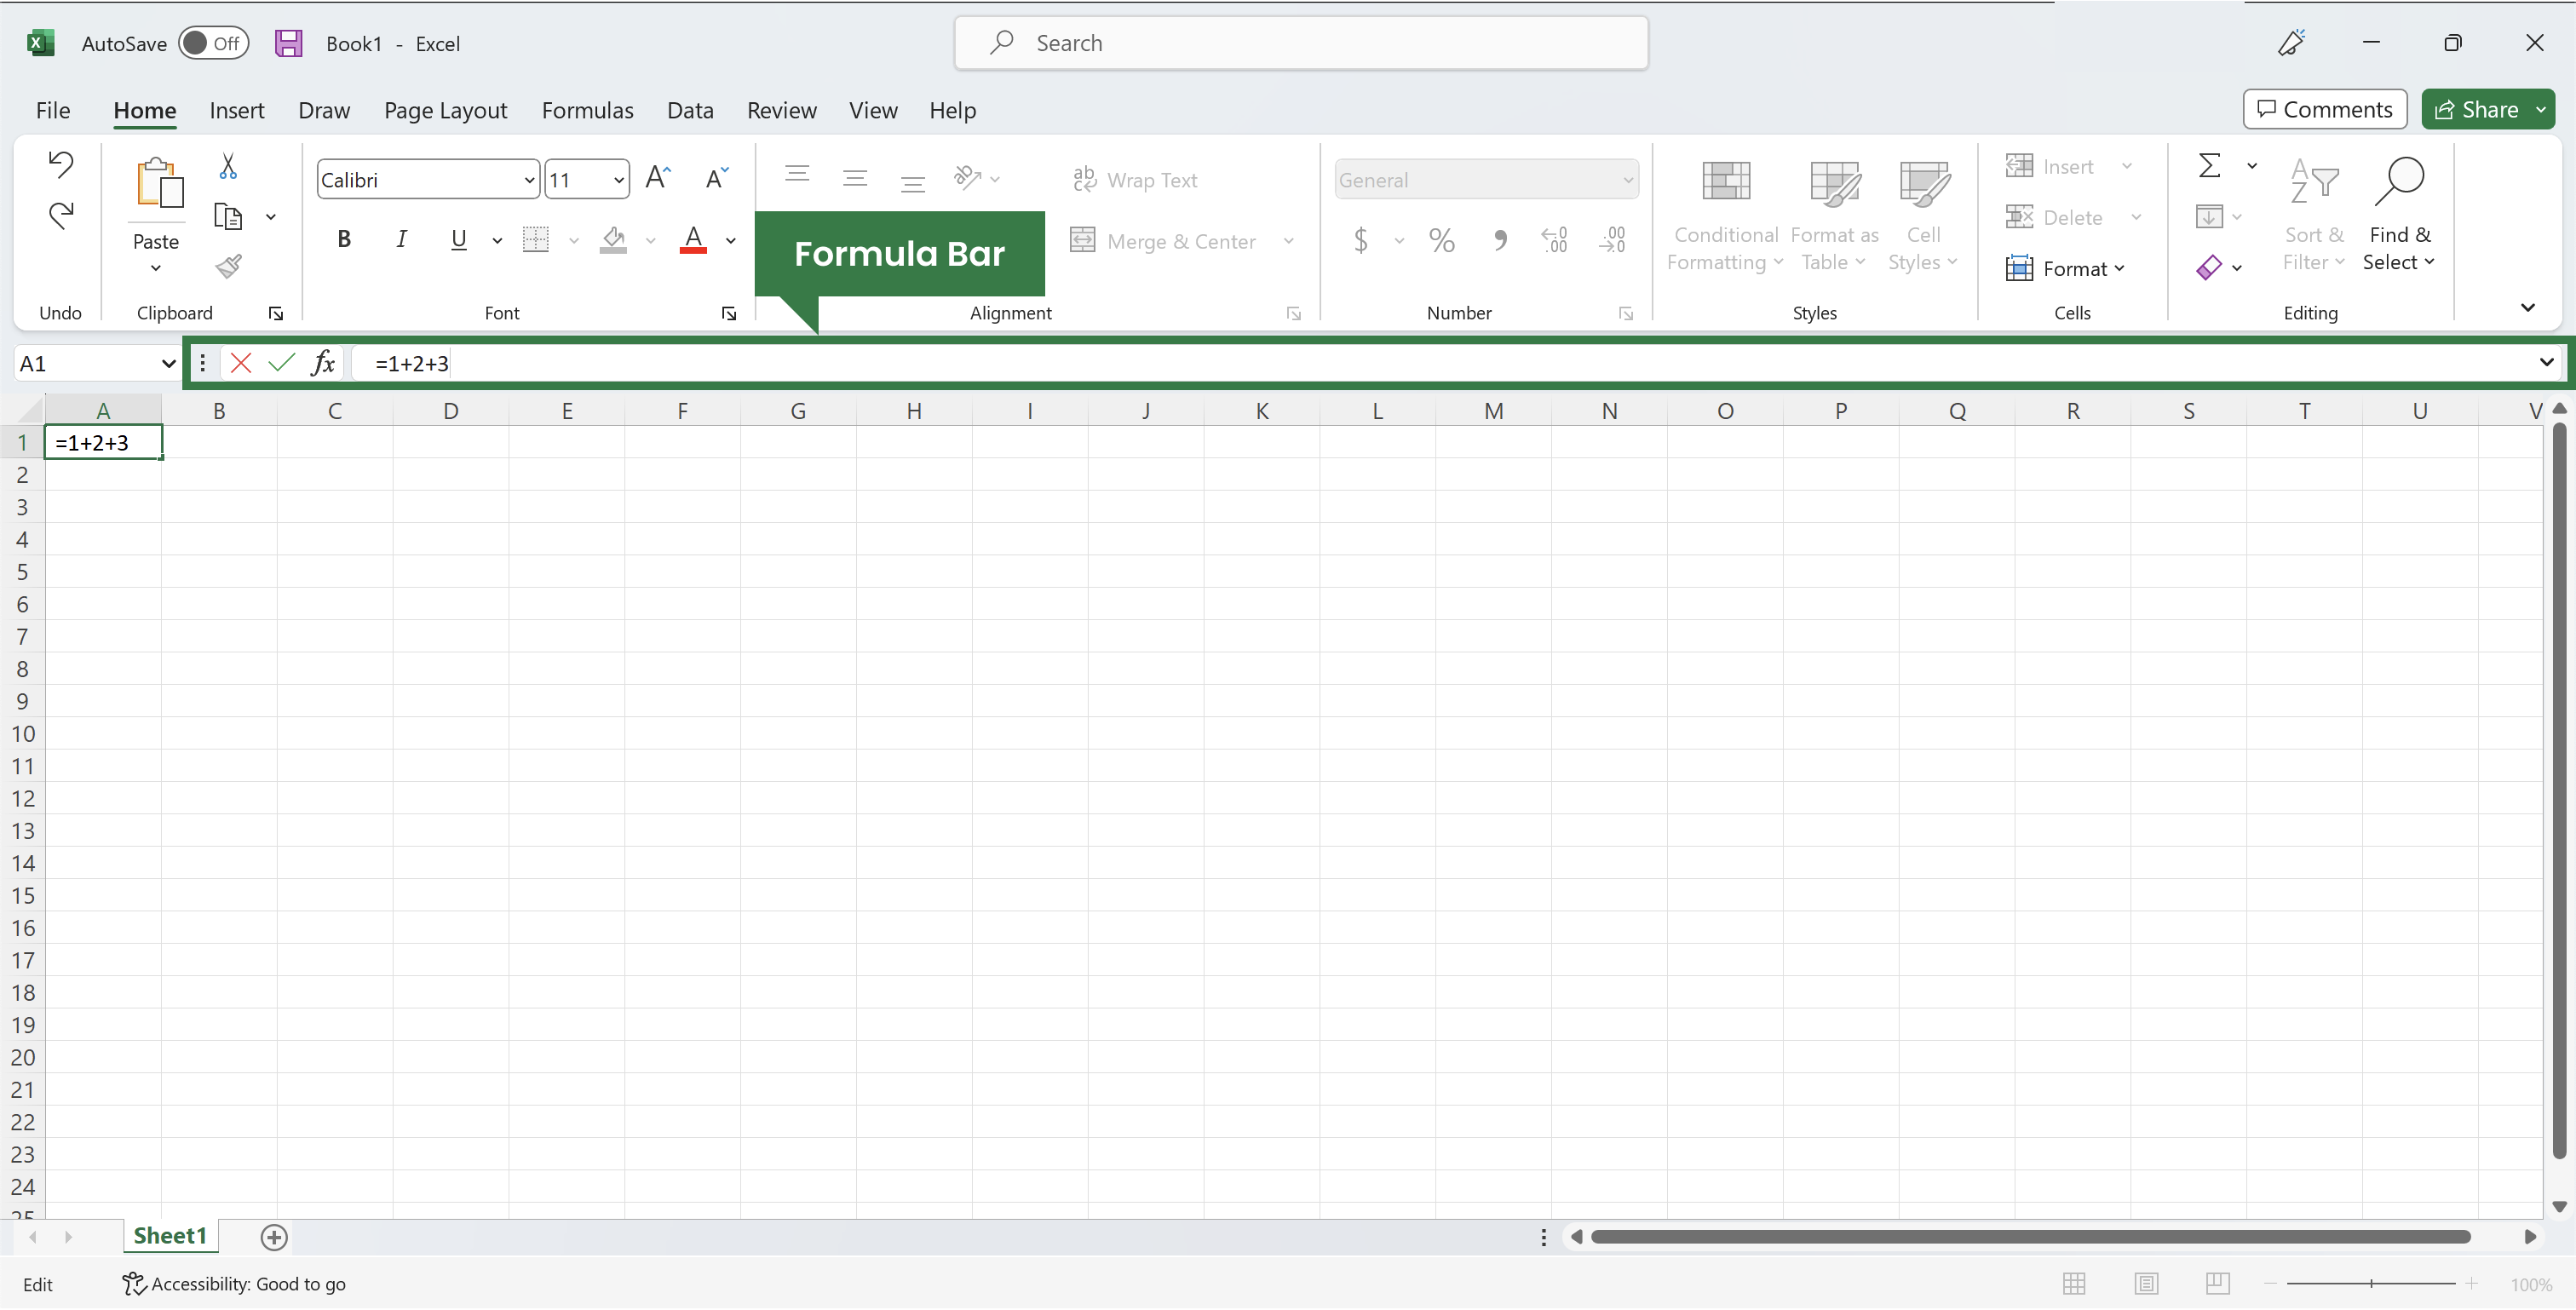
Task: Switch to Page Layout view in status bar
Action: point(2146,1284)
